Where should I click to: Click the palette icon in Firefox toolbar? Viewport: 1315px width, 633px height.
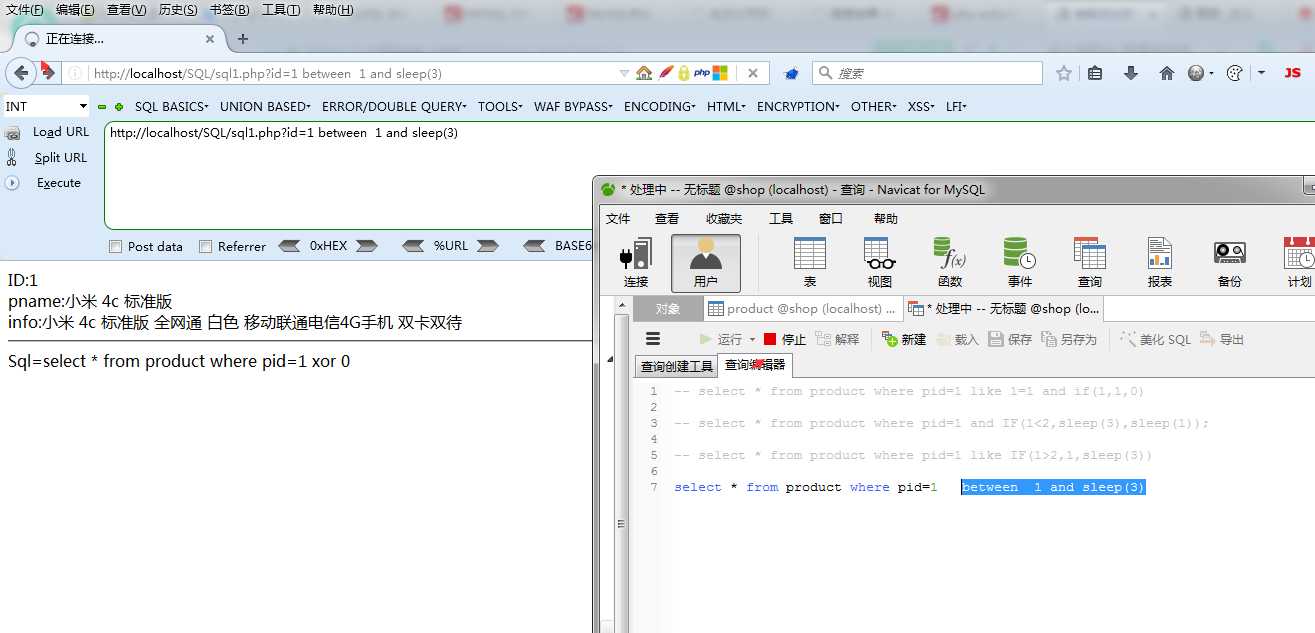click(x=1234, y=73)
